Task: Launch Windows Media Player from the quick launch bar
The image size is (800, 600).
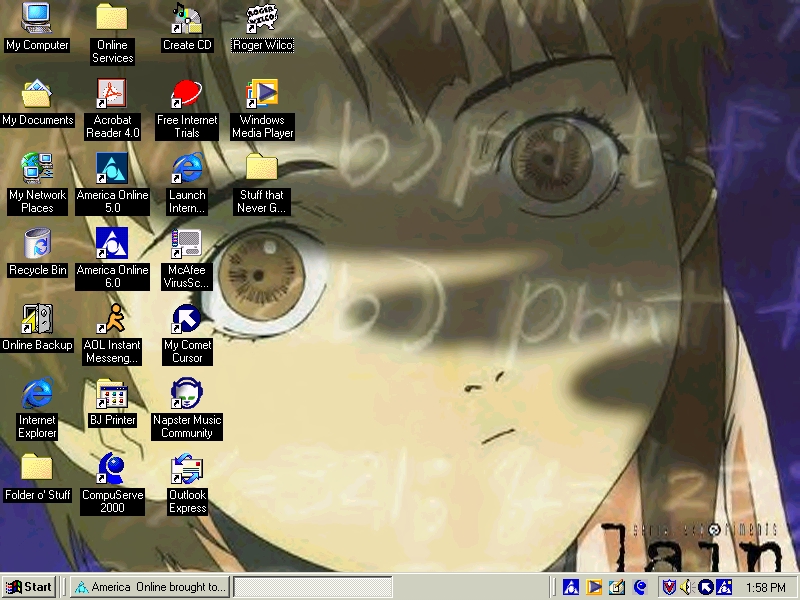Action: [594, 587]
